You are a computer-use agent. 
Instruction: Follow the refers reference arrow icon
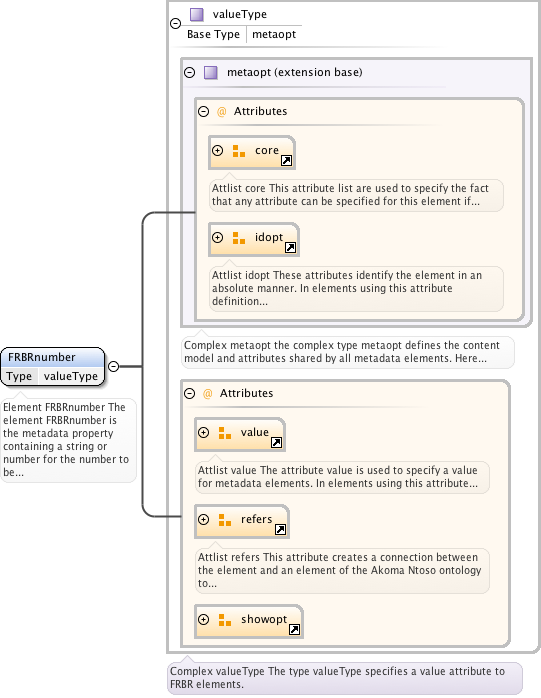point(281,529)
